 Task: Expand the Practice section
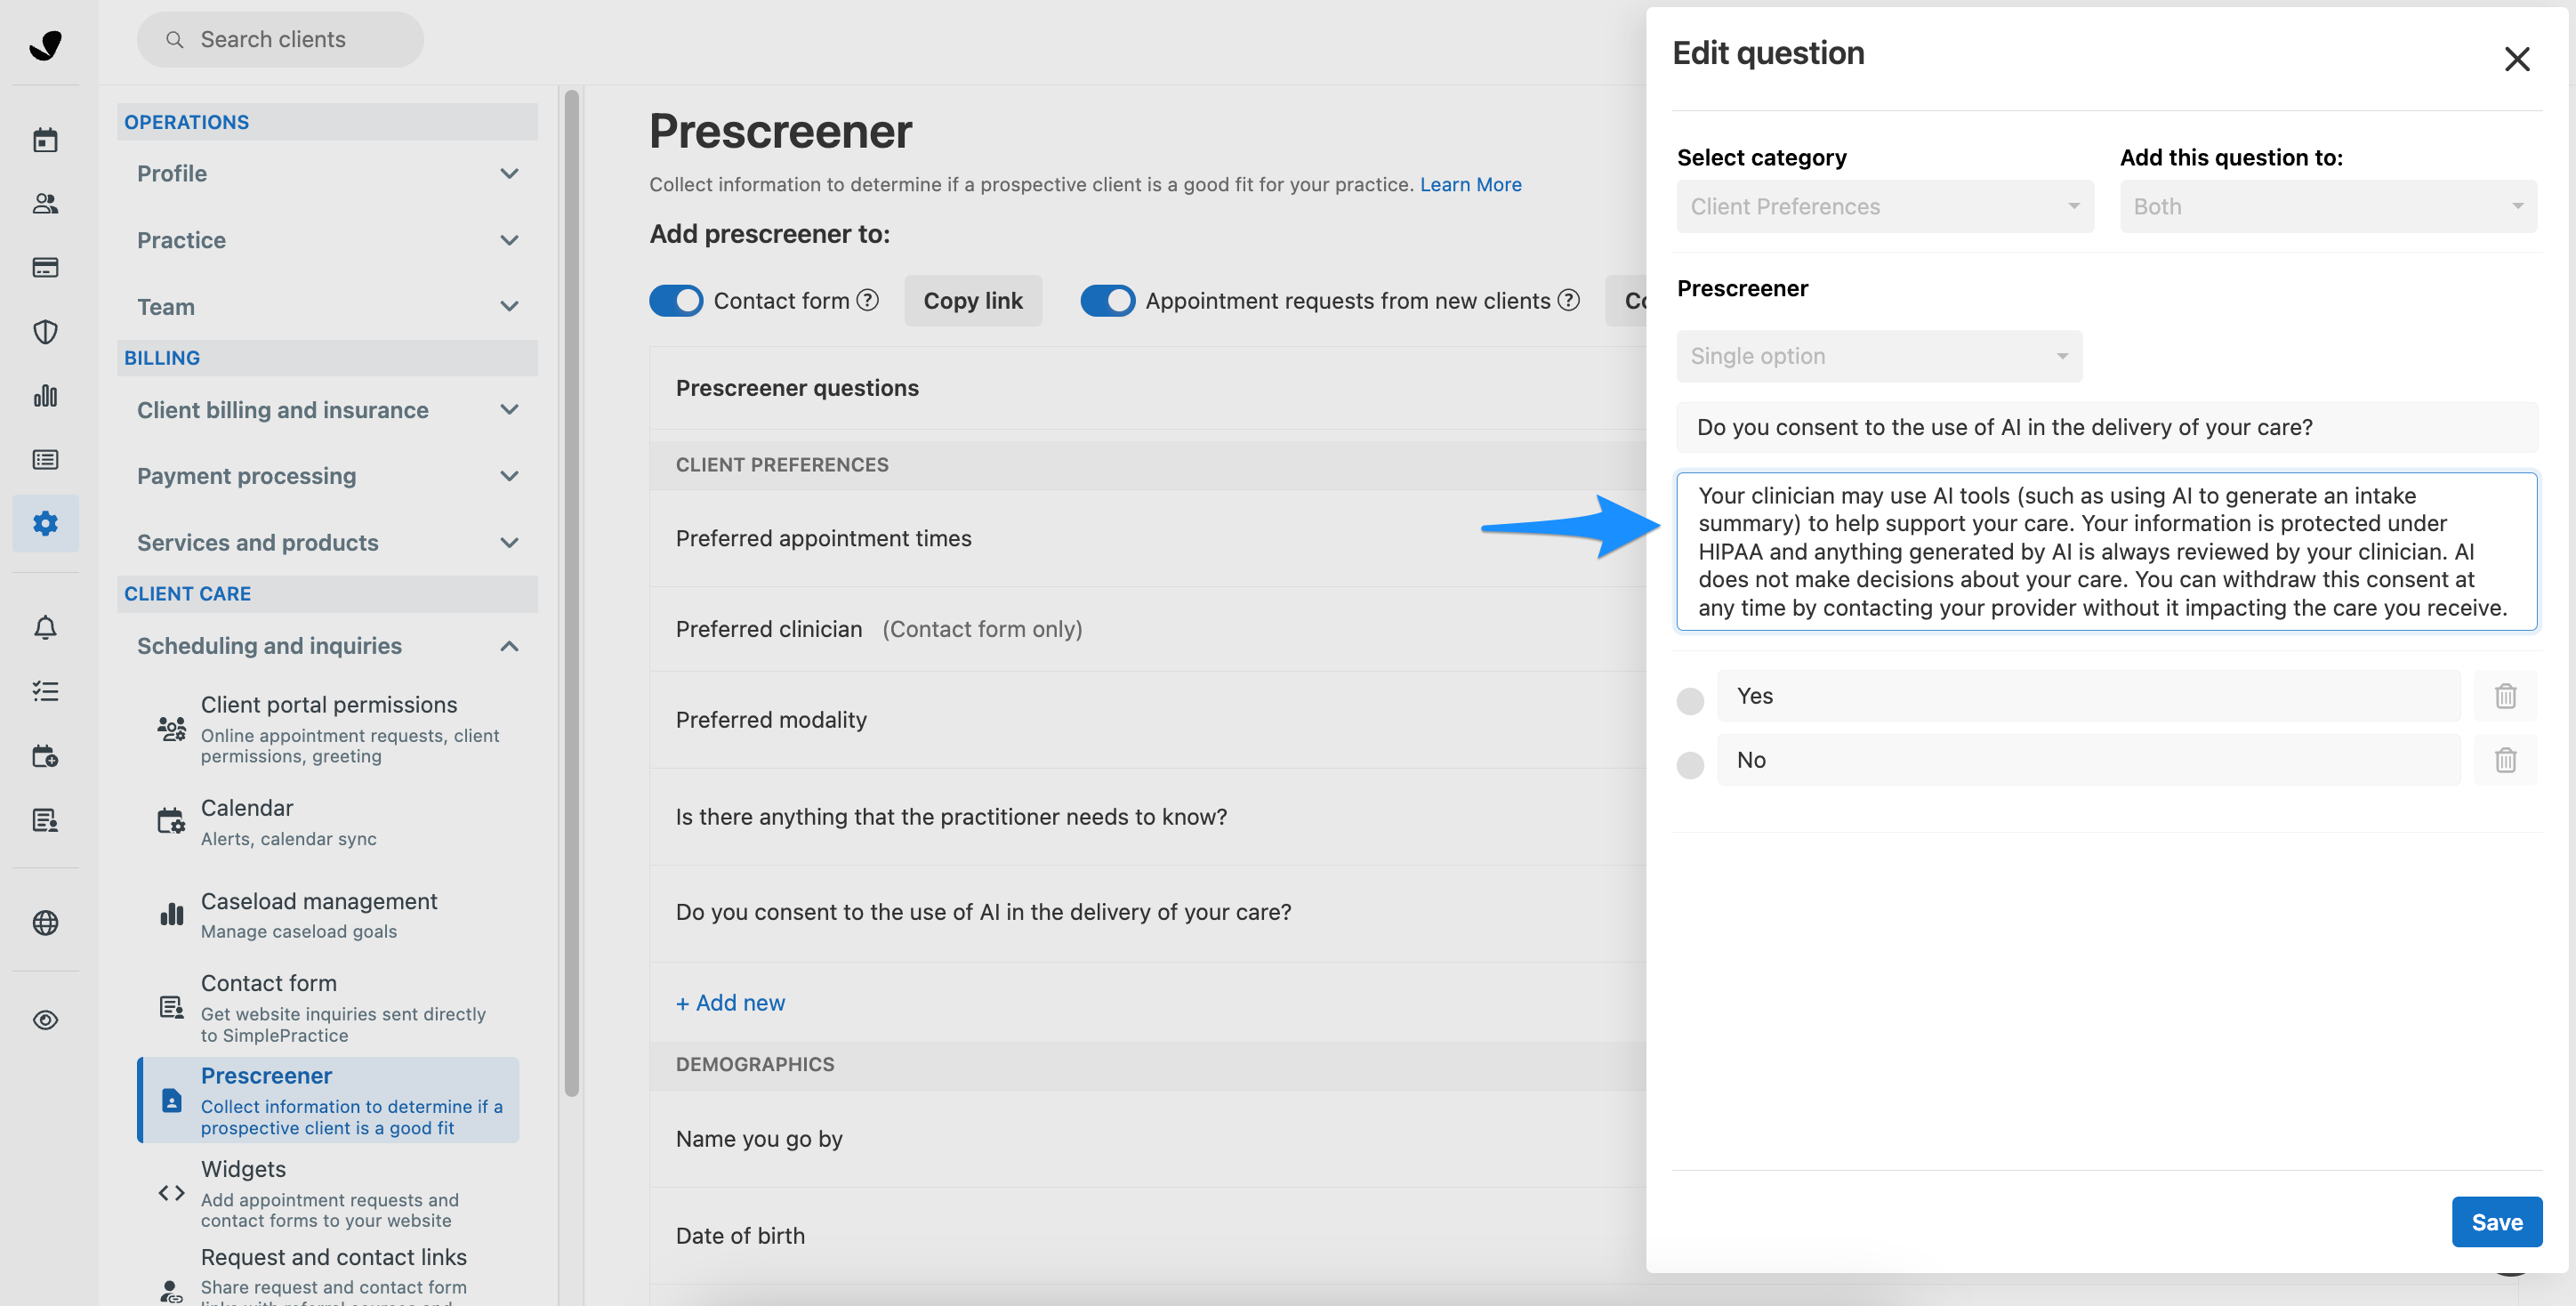pyautogui.click(x=328, y=240)
